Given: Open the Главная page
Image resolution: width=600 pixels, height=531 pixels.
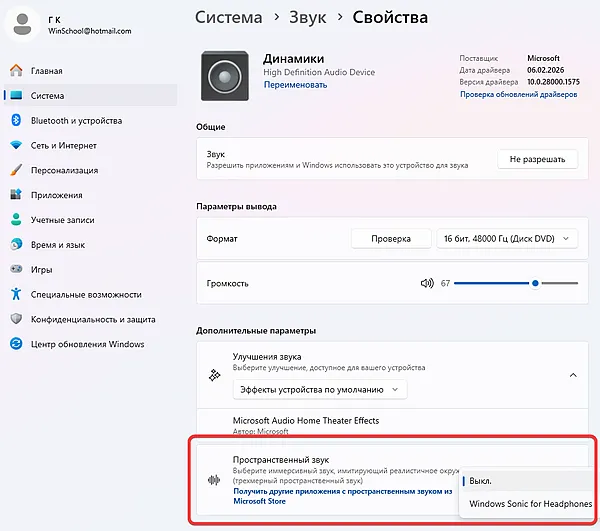Looking at the screenshot, I should 91,70.
